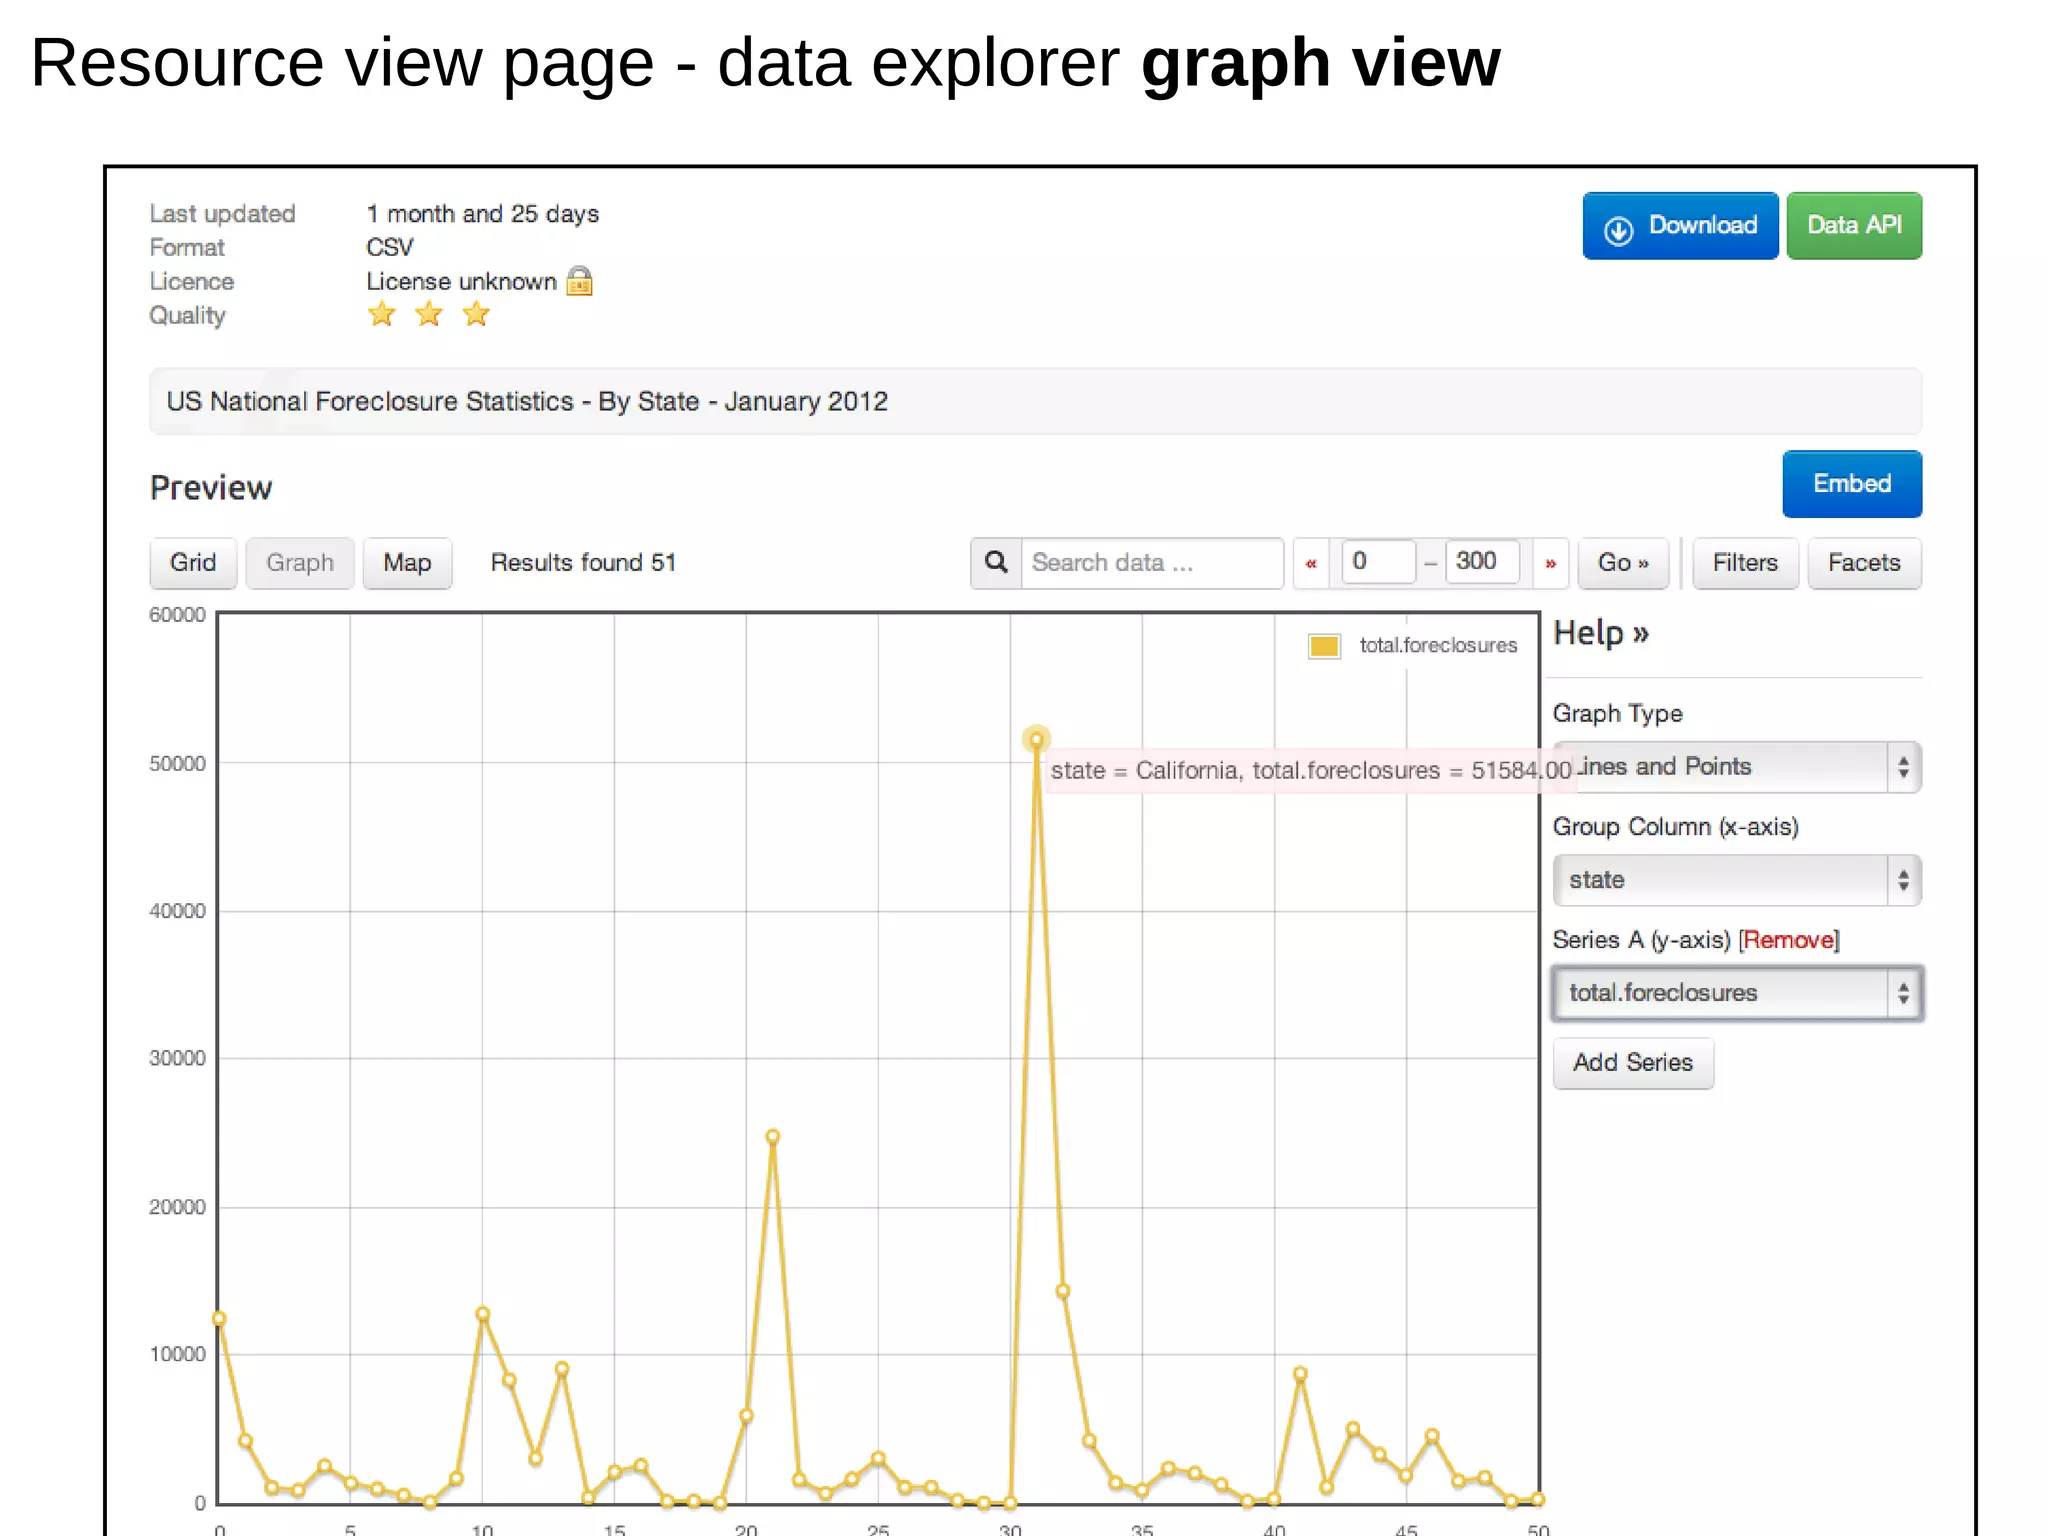This screenshot has width=2048, height=1536.
Task: Click the Download button
Action: pyautogui.click(x=1680, y=226)
